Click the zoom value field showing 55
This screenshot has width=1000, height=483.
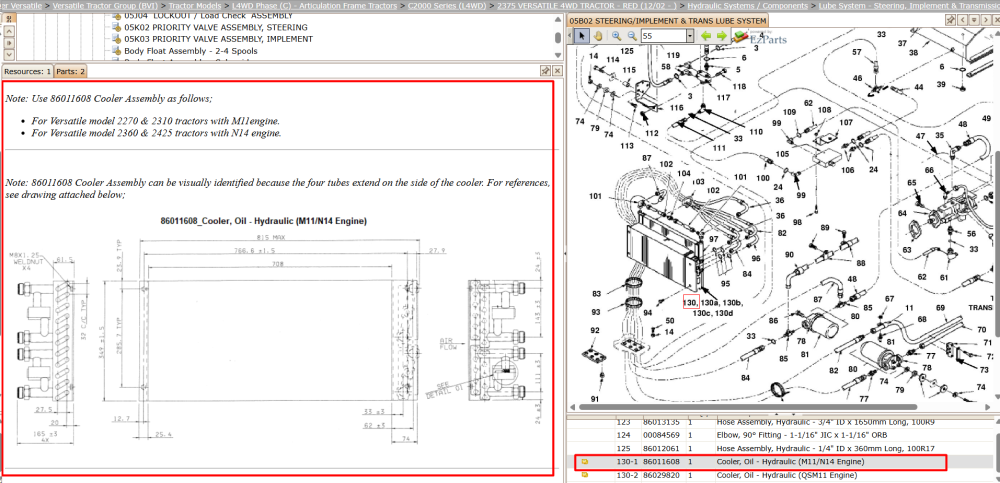(x=663, y=36)
